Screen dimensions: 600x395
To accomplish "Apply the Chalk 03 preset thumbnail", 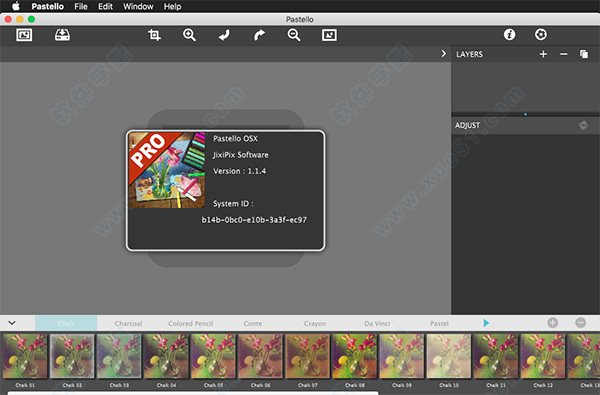I will pos(119,356).
